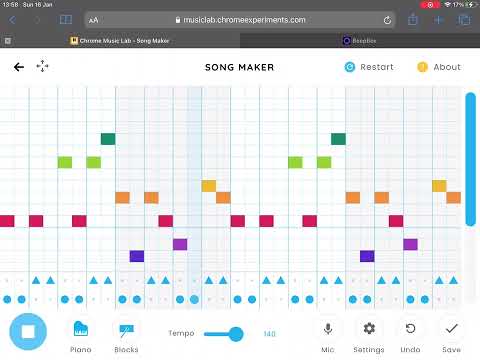Close the Chrome Music Lab tab
This screenshot has height=360, width=480.
point(8,41)
